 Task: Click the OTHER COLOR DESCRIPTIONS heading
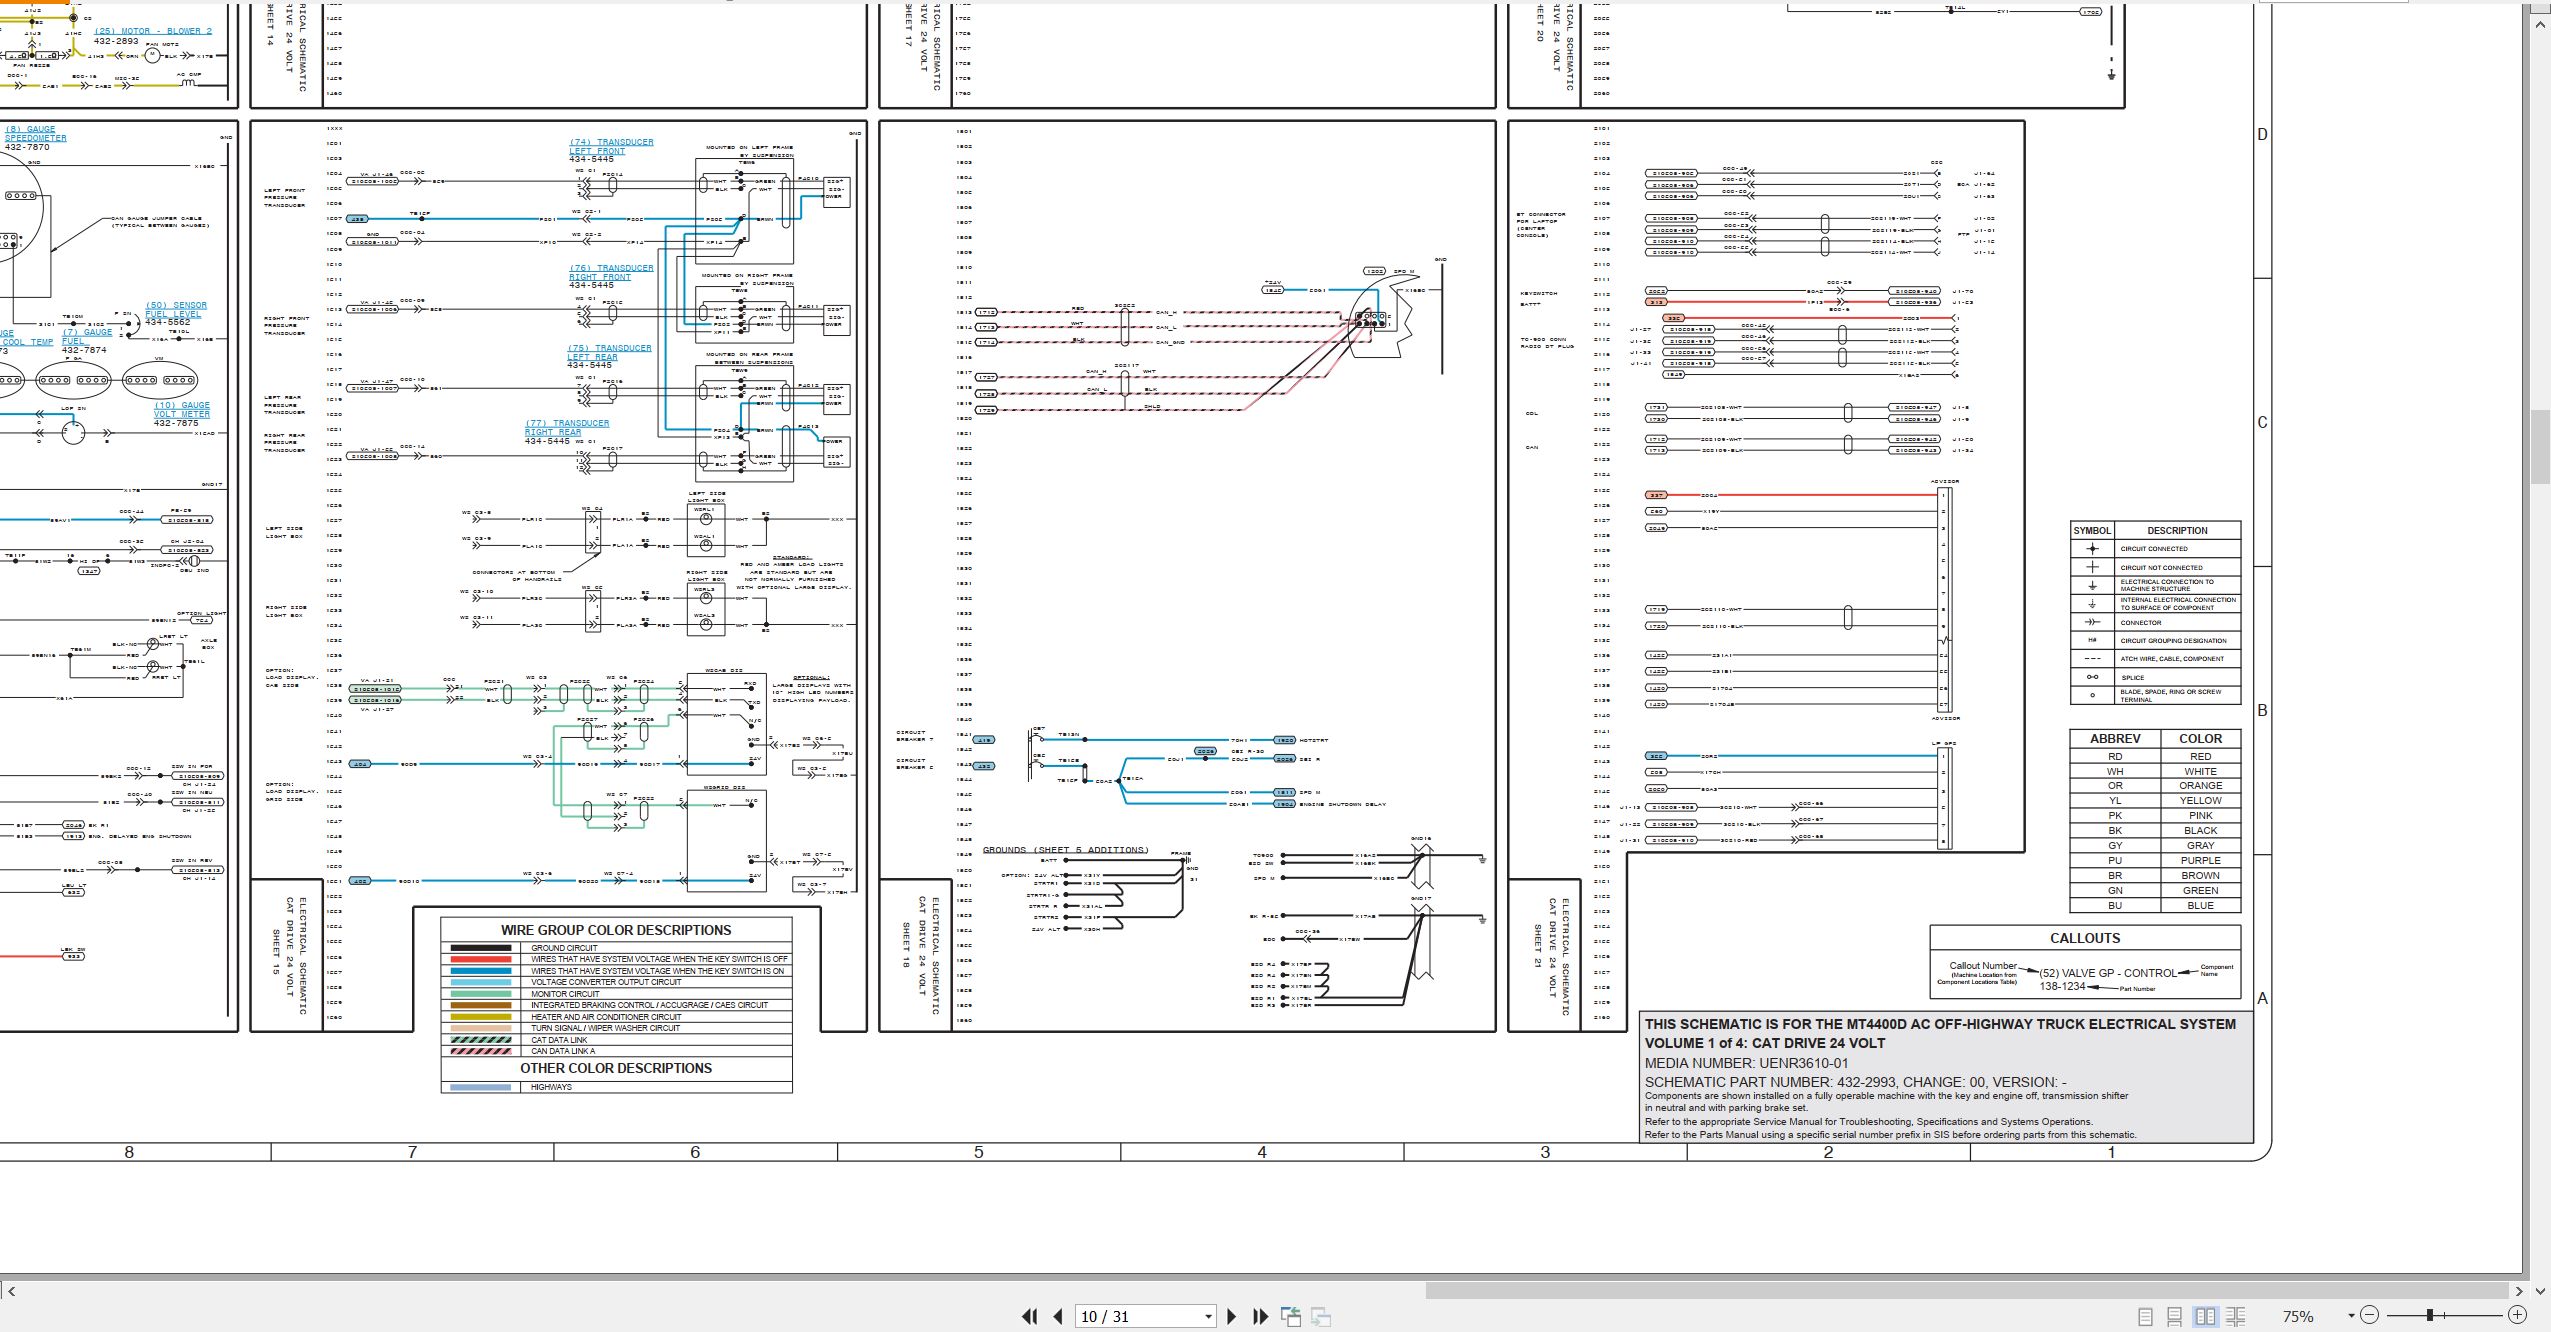pos(616,1068)
